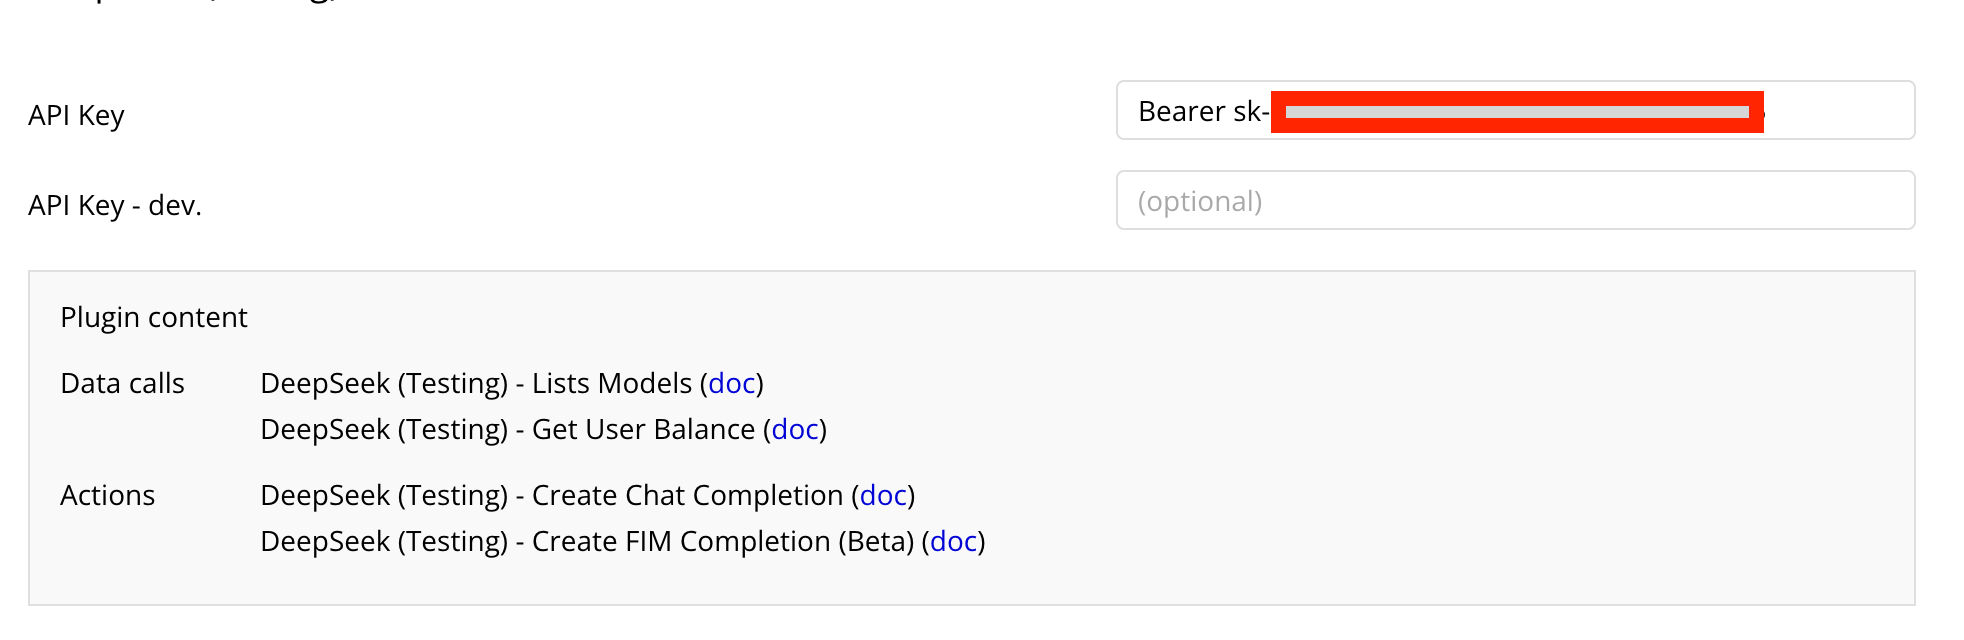
Task: Click the red redacted portion of the API key
Action: tap(1516, 112)
